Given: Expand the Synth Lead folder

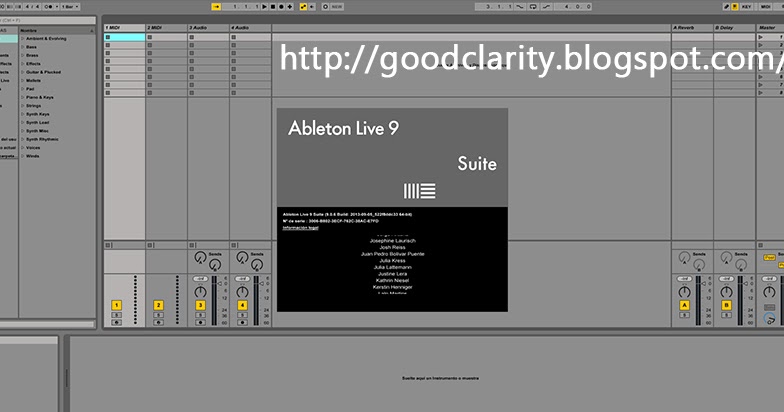Looking at the screenshot, I should click(x=22, y=122).
